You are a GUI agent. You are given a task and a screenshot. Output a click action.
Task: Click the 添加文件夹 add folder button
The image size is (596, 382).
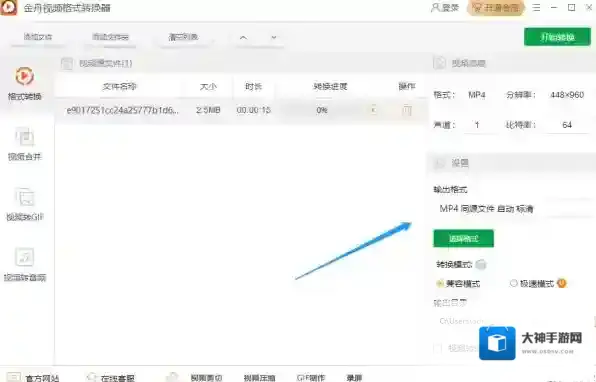point(110,37)
